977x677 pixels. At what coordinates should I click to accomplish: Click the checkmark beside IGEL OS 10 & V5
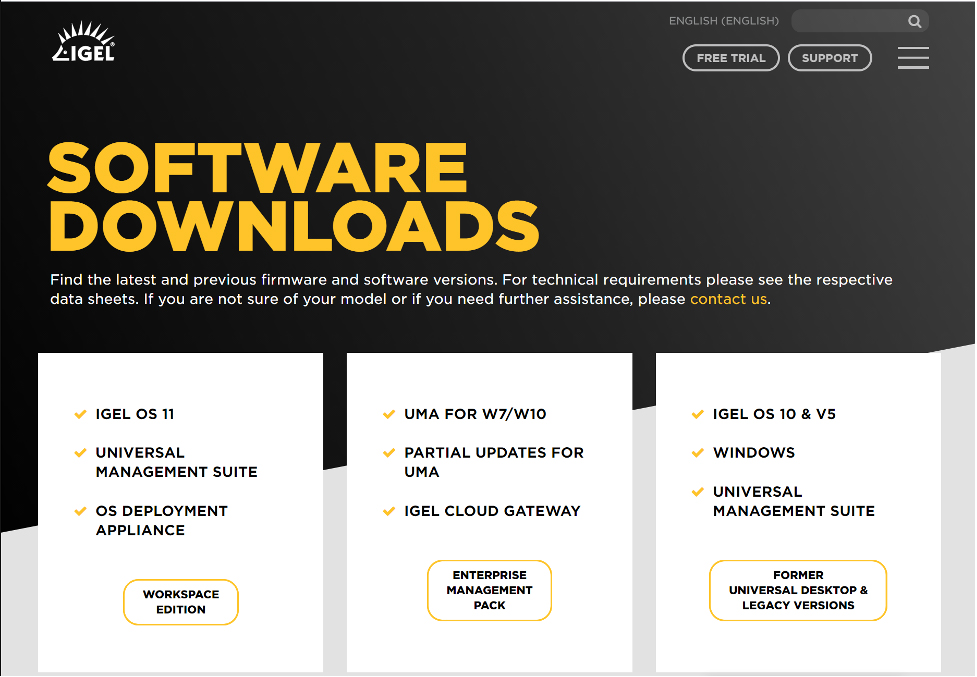pyautogui.click(x=698, y=414)
